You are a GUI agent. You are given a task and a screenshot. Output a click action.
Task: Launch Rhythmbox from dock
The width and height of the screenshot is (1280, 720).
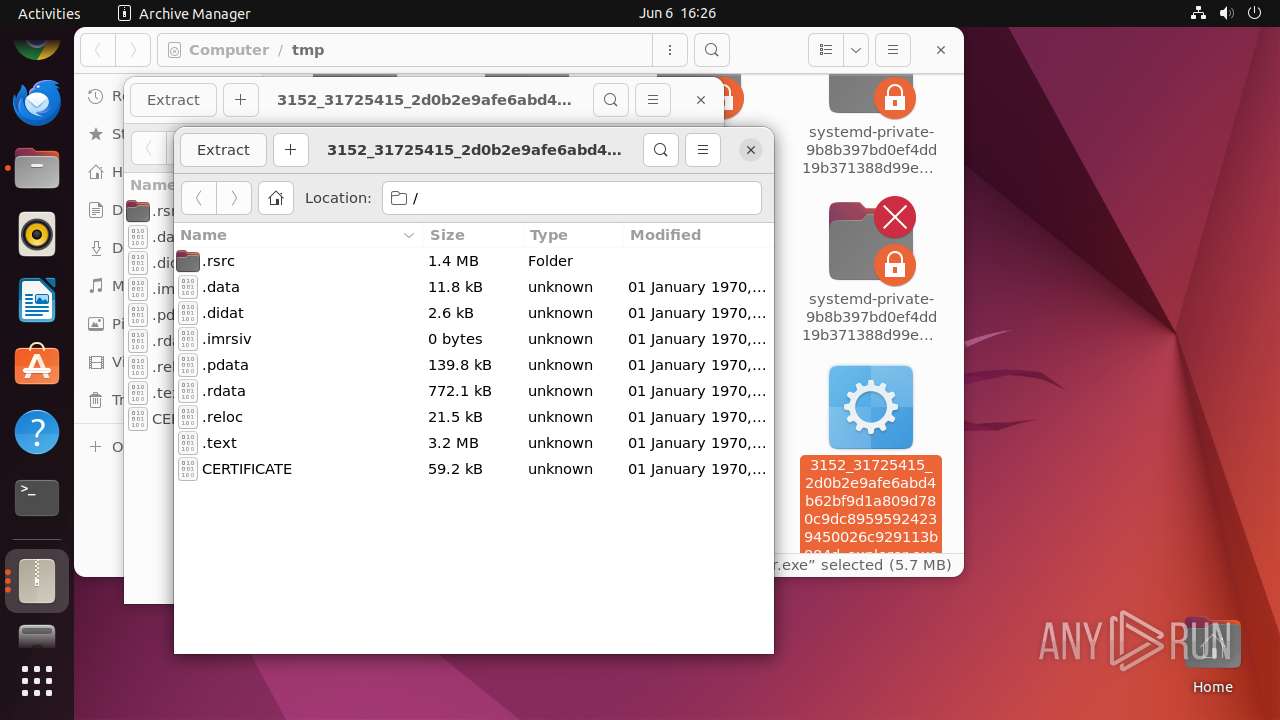(x=37, y=235)
